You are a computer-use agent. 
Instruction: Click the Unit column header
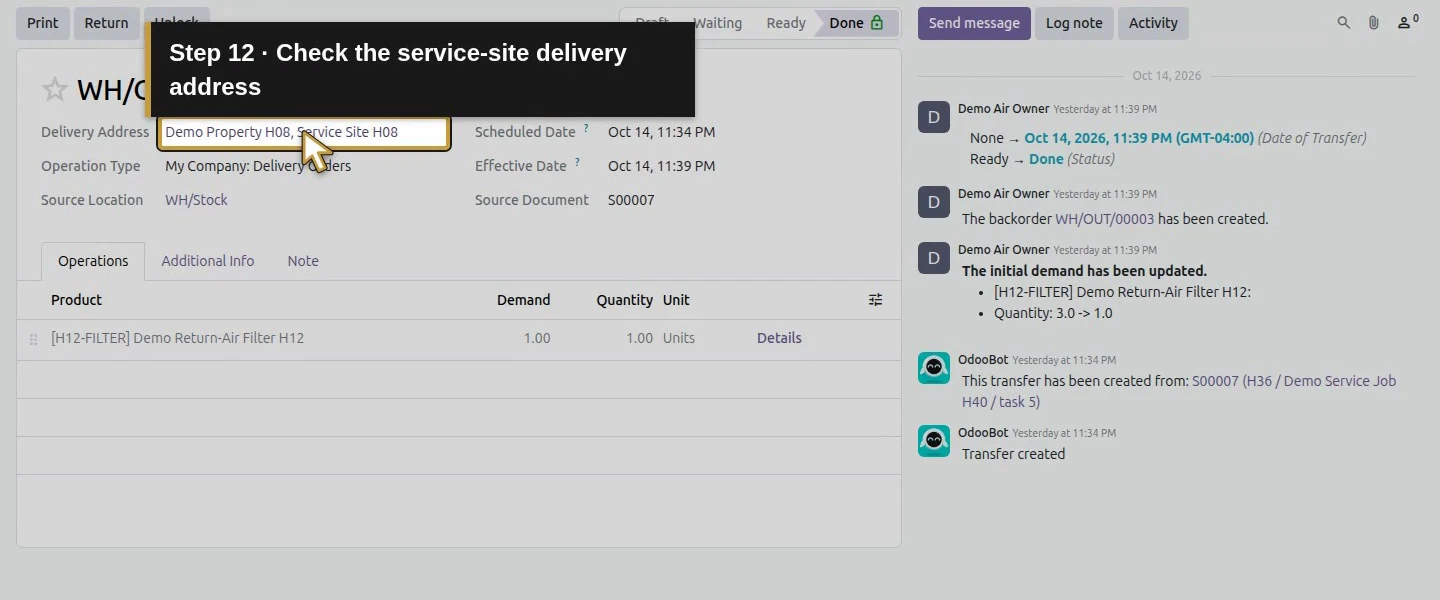(x=676, y=300)
